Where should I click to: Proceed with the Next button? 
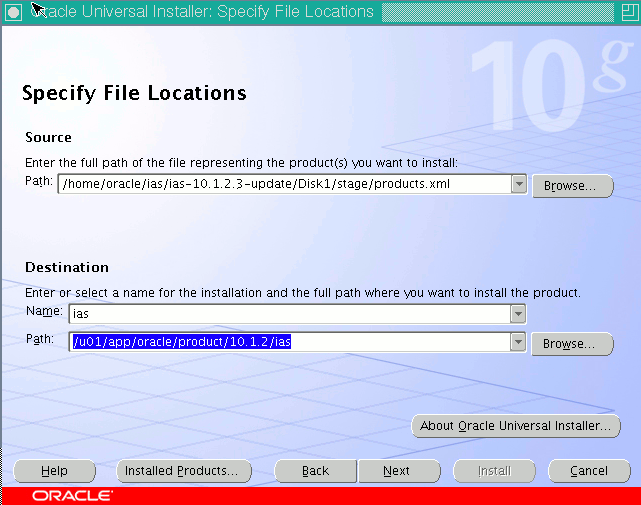pos(399,471)
